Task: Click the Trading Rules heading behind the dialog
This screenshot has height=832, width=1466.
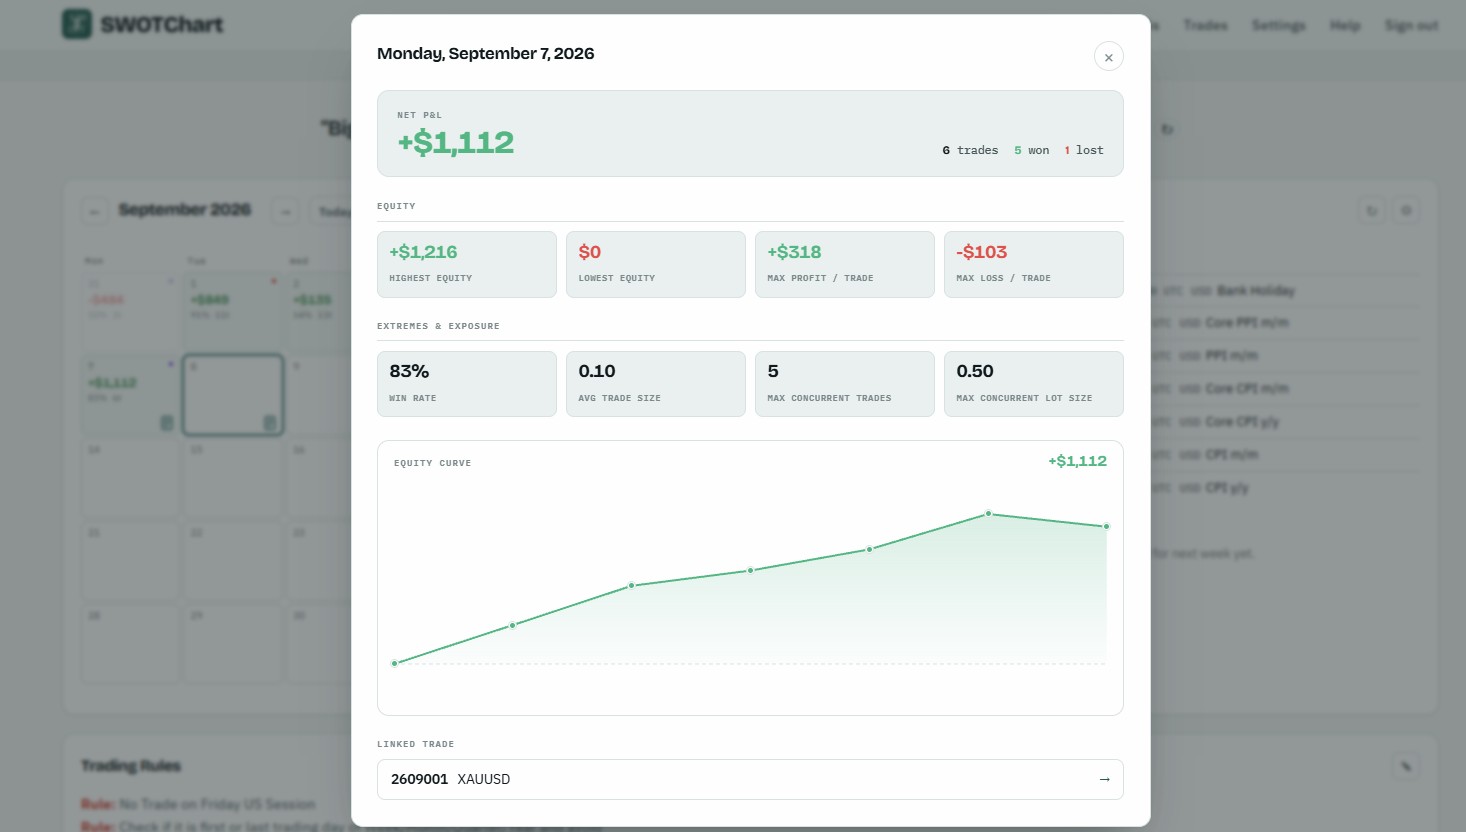Action: click(131, 766)
